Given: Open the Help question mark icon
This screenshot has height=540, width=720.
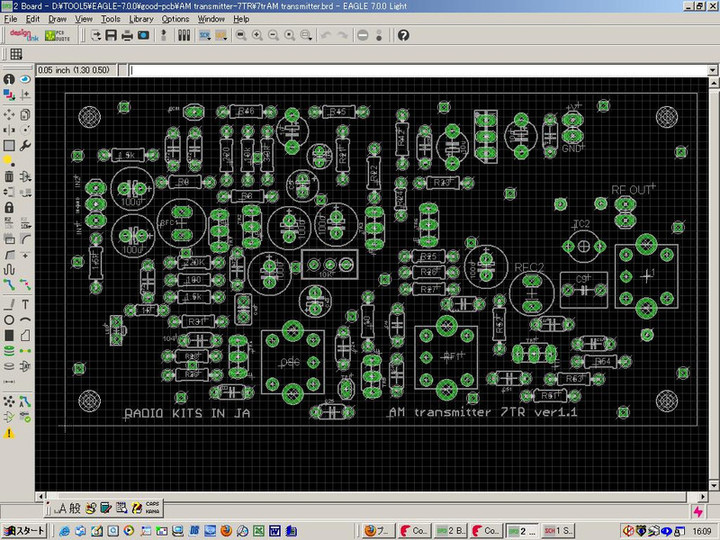Looking at the screenshot, I should tap(403, 35).
